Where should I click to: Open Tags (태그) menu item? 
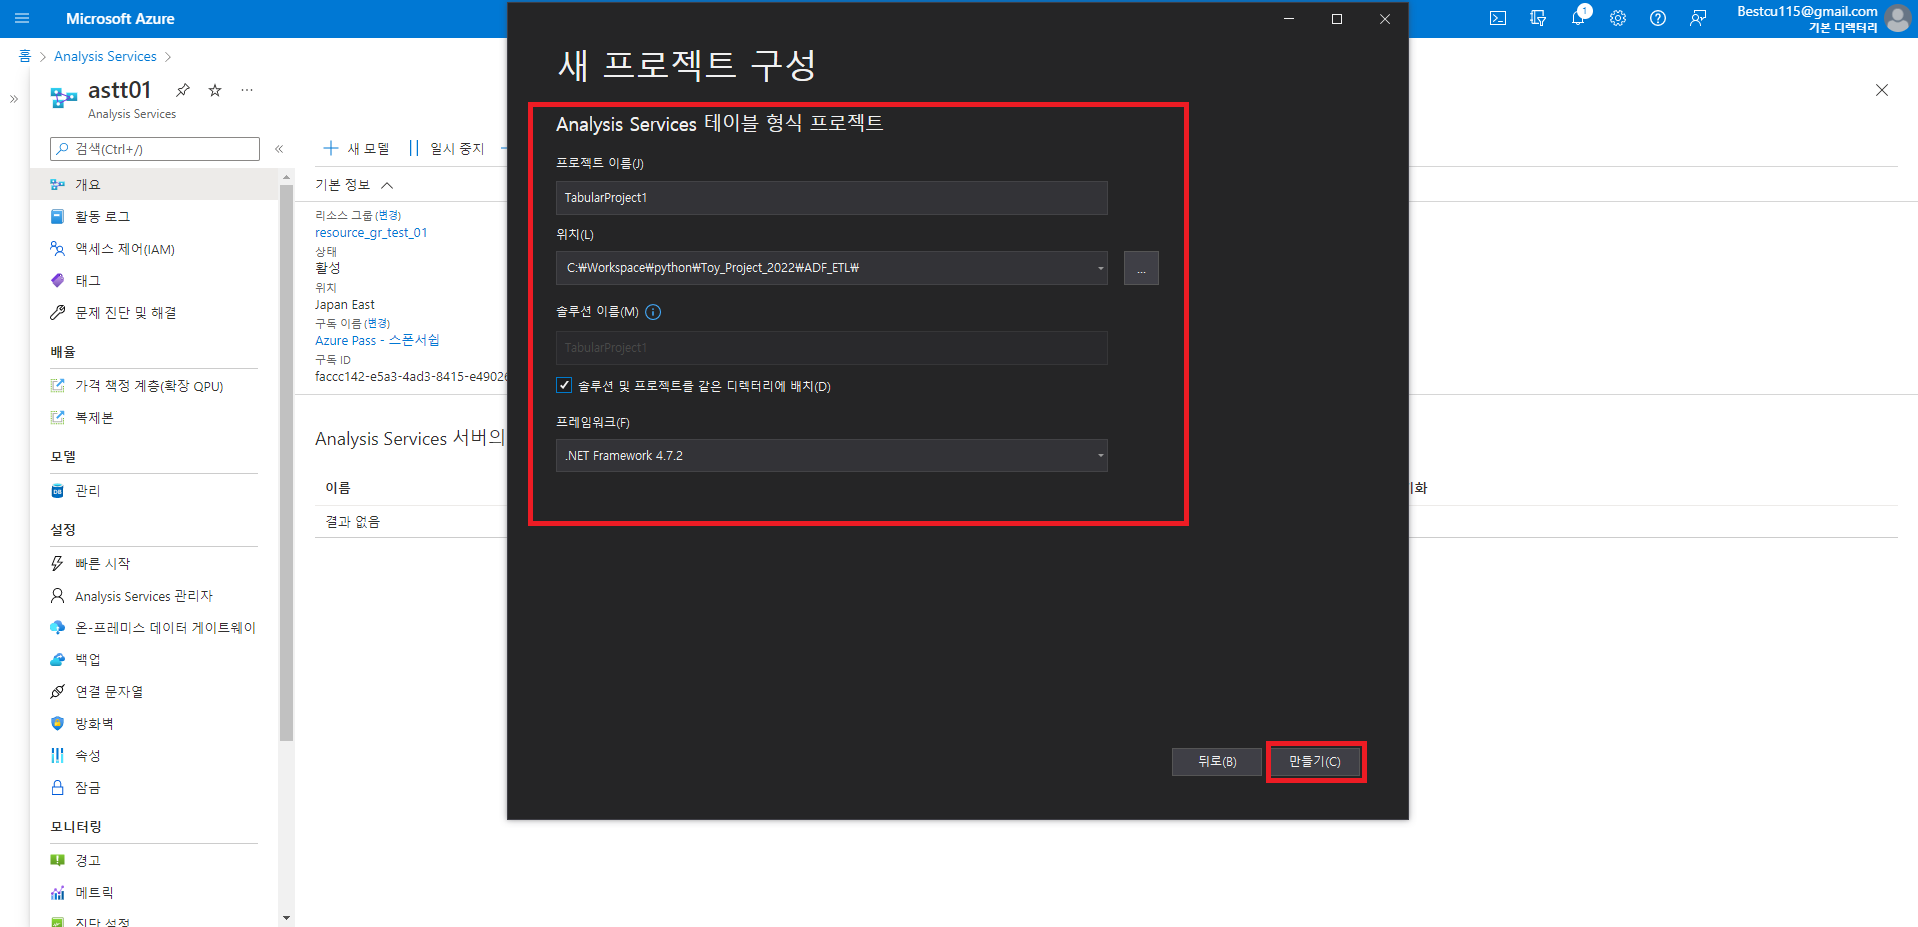point(154,280)
